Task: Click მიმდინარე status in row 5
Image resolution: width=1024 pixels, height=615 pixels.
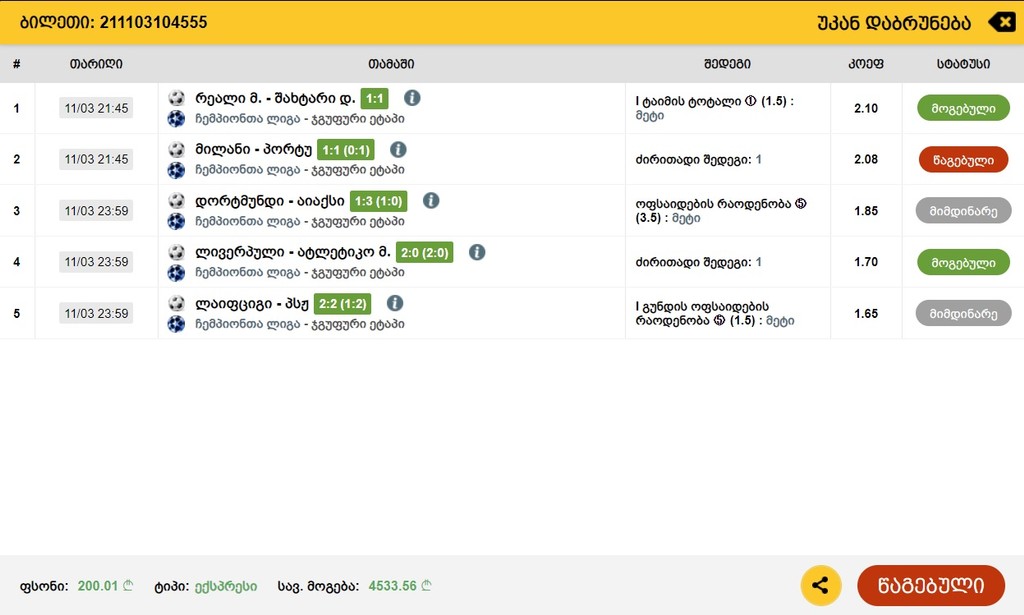Action: click(x=963, y=313)
